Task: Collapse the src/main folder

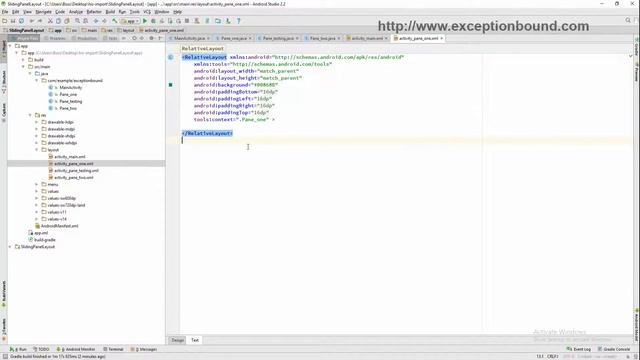Action: (x=23, y=67)
